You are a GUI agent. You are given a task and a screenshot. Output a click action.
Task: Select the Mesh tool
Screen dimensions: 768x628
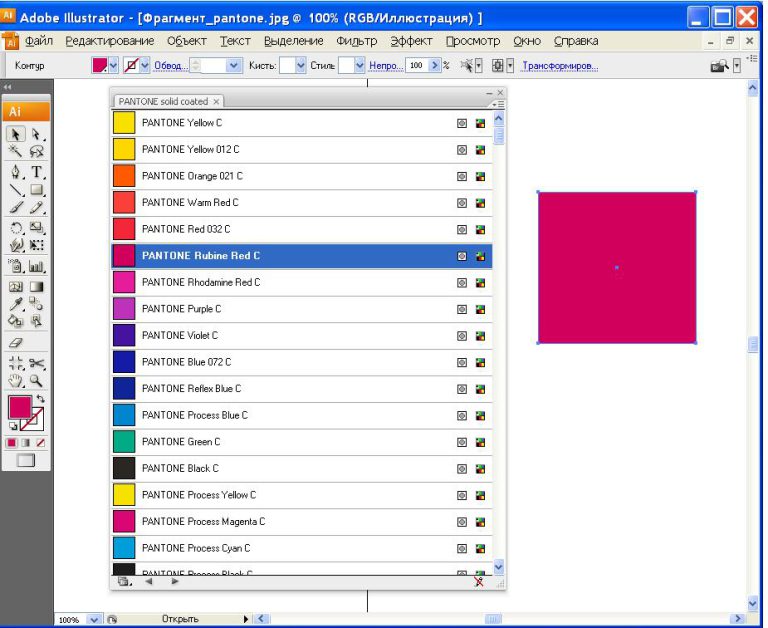pos(16,287)
